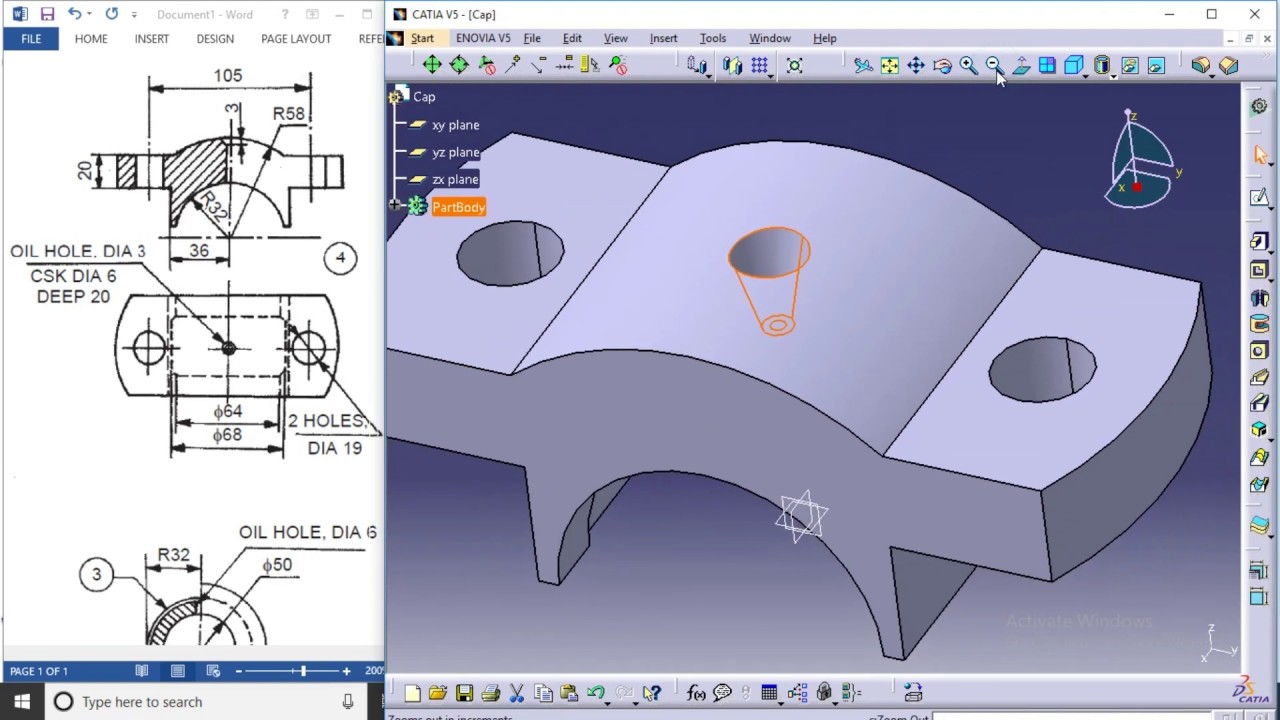This screenshot has height=720, width=1280.
Task: Click the Sketcher icon in right toolbar
Action: (1259, 197)
